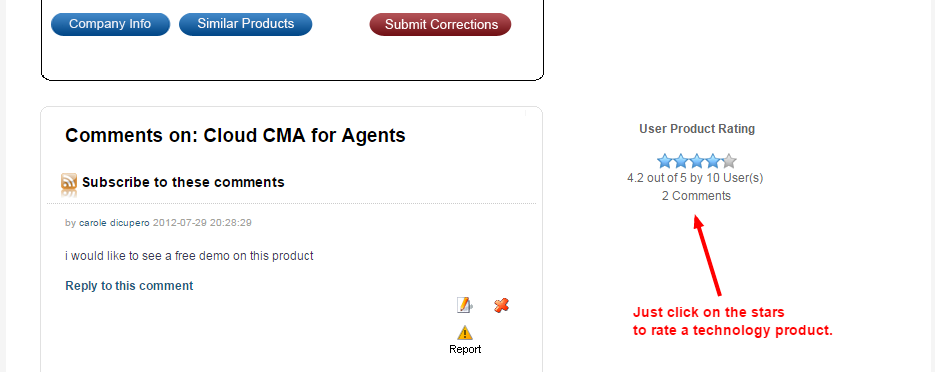Click the orange RSS feed icon
The height and width of the screenshot is (372, 935).
point(69,183)
